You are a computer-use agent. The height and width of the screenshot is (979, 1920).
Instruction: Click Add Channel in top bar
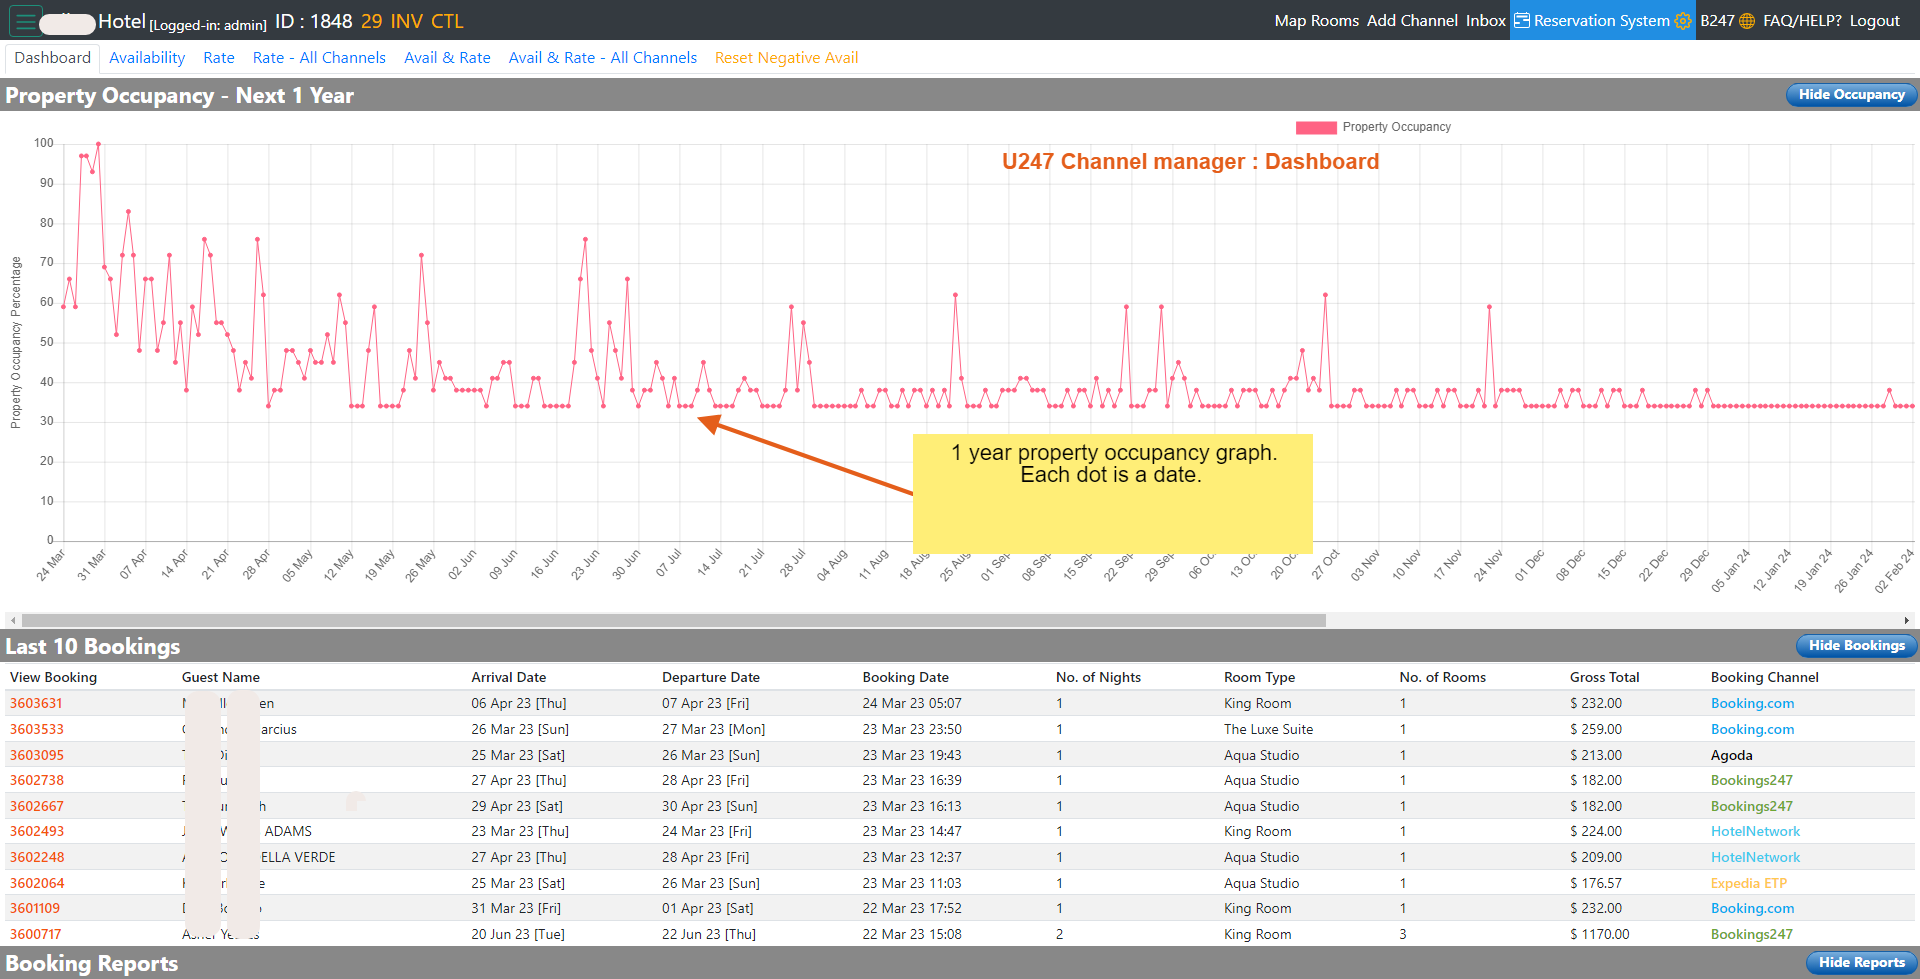(1412, 21)
